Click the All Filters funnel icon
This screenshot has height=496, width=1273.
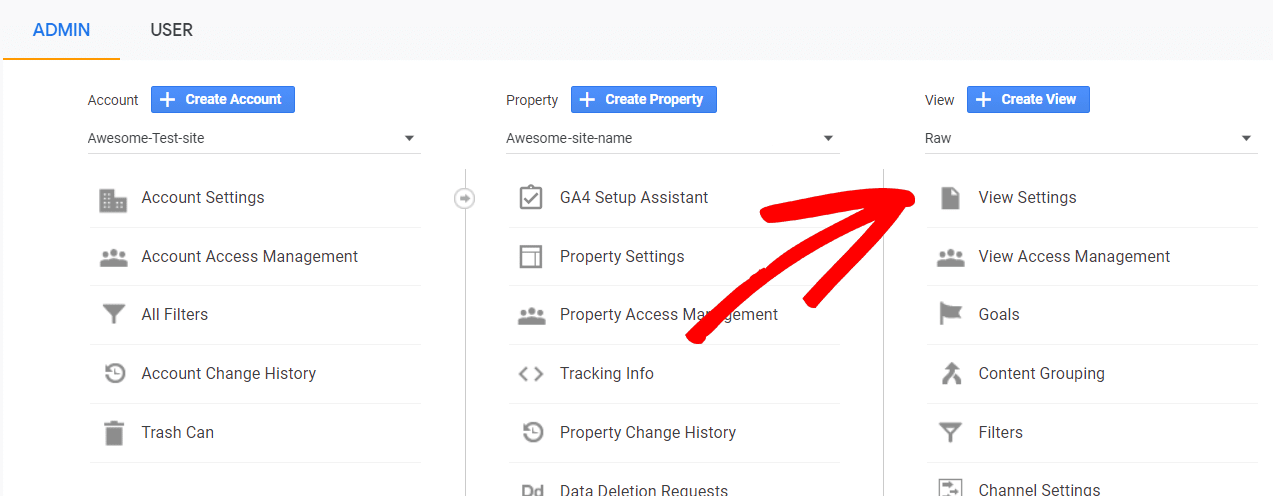tap(114, 315)
